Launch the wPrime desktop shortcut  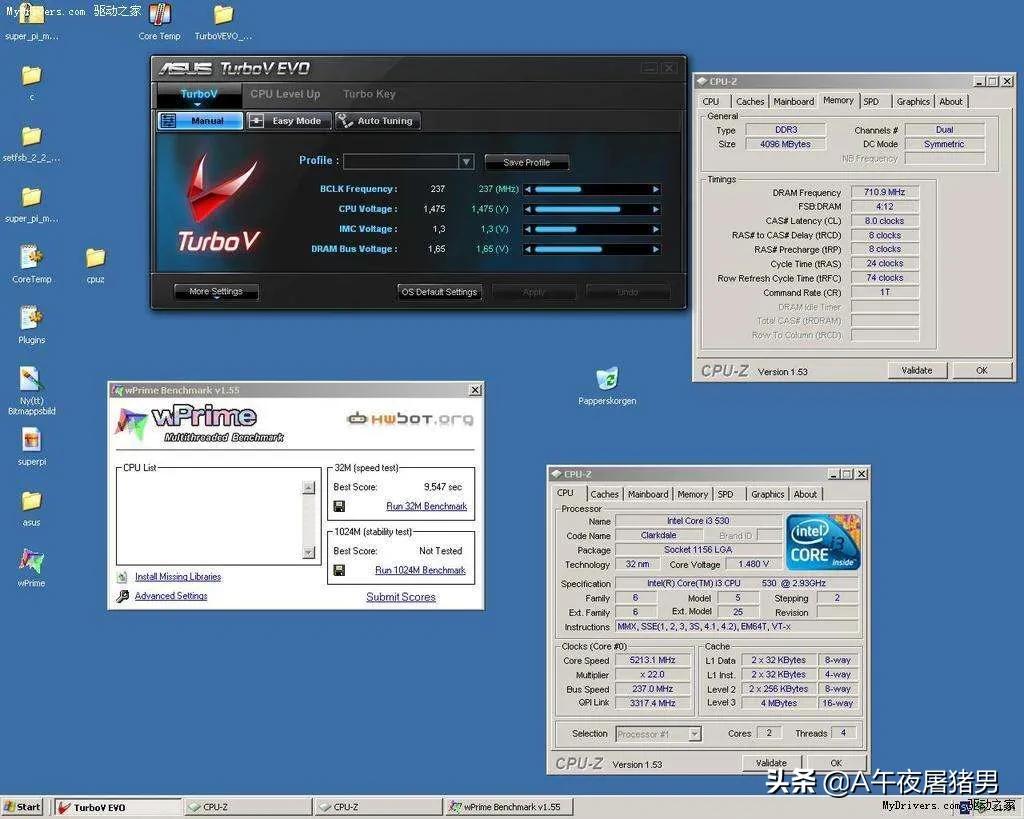tap(31, 561)
